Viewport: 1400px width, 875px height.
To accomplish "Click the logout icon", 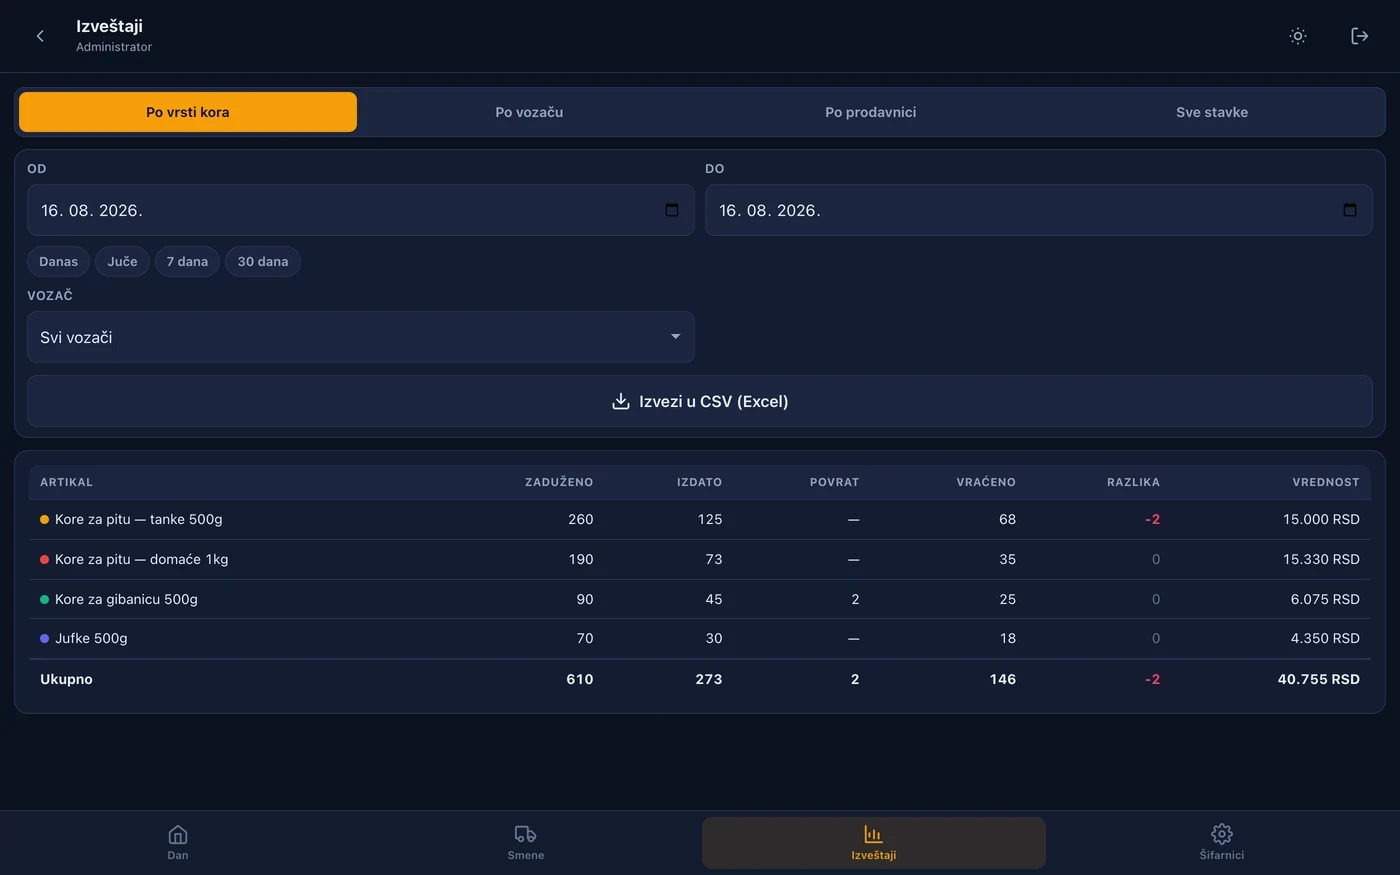I will pos(1360,36).
